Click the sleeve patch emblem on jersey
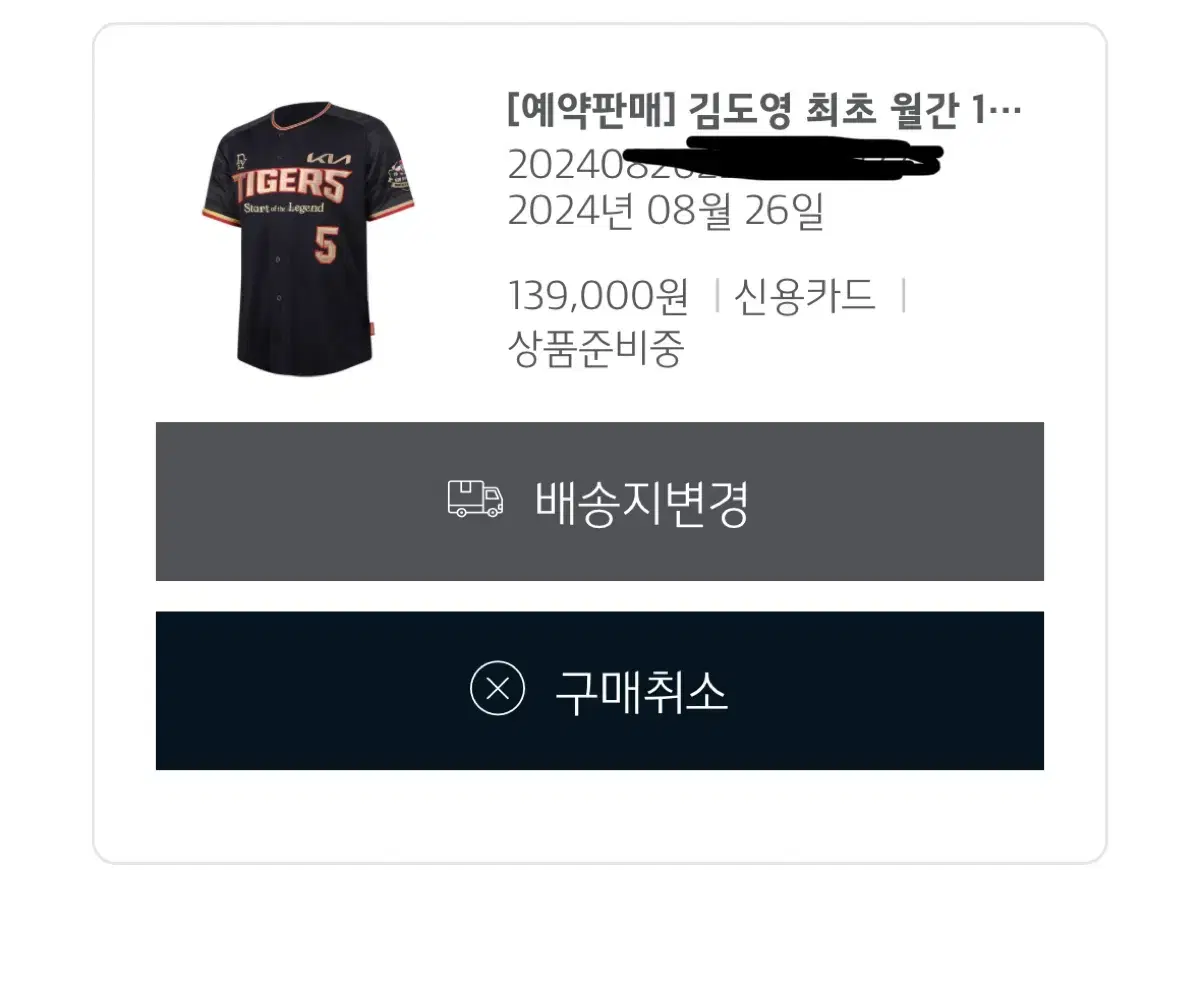This screenshot has height=992, width=1200. pyautogui.click(x=400, y=177)
